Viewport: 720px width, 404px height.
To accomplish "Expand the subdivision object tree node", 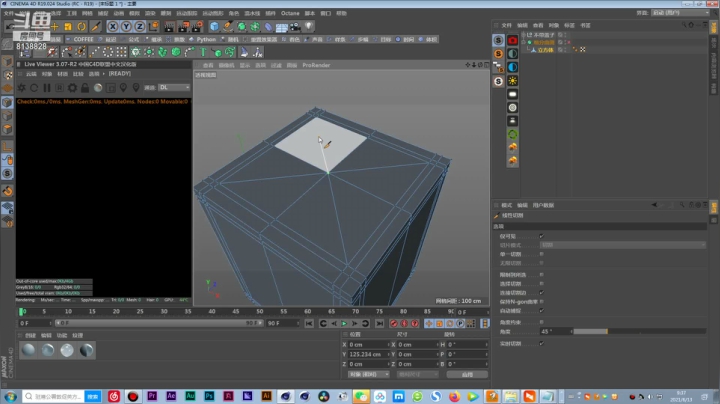I will [523, 42].
